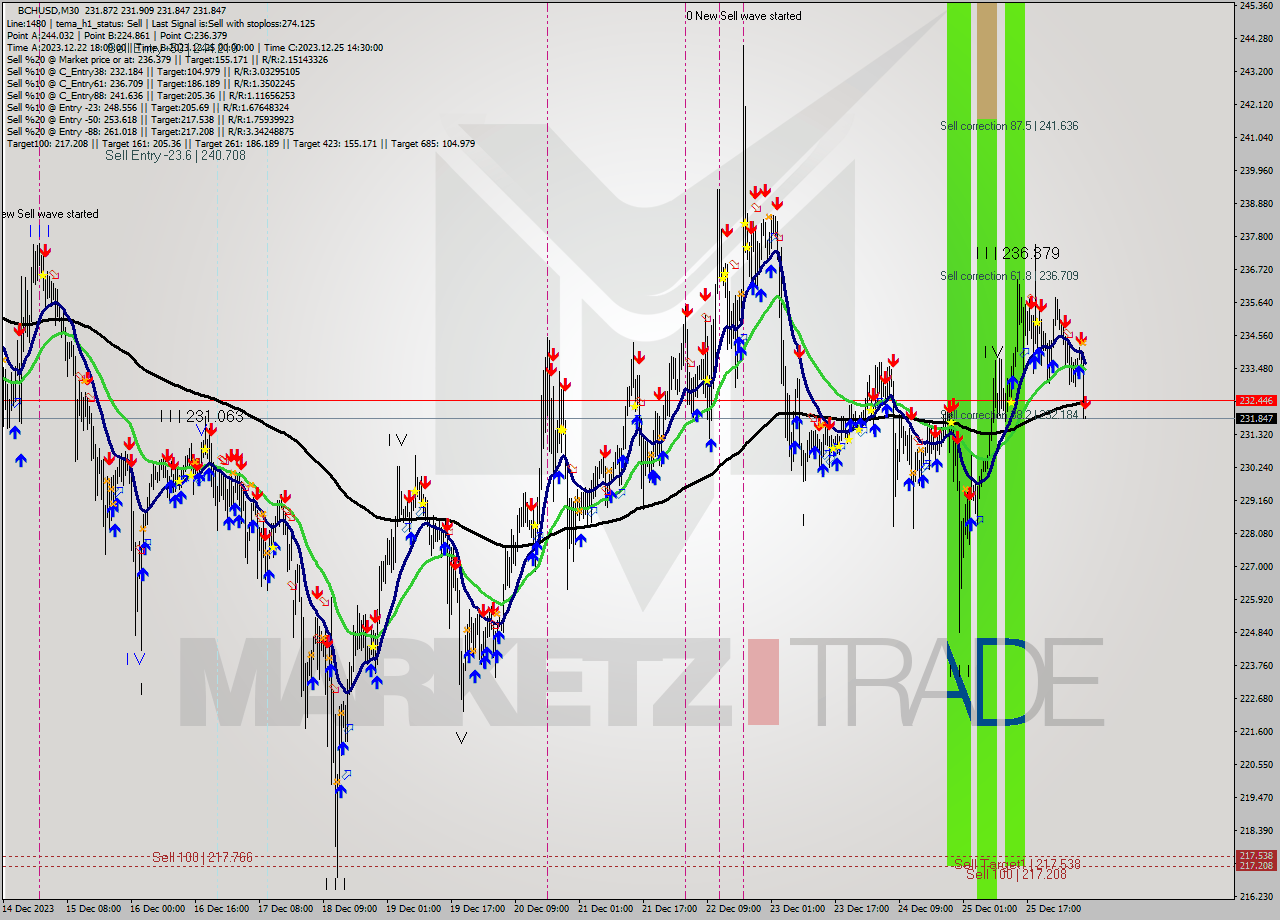Click the '18 Dec 09:00' time axis label
1280x920 pixels.
tap(349, 910)
